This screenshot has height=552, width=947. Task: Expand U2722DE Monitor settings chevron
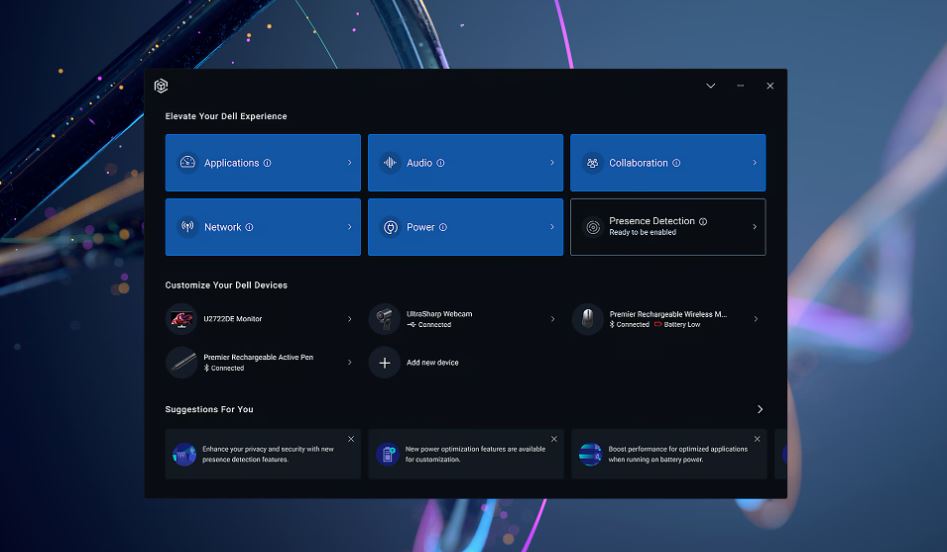(349, 319)
